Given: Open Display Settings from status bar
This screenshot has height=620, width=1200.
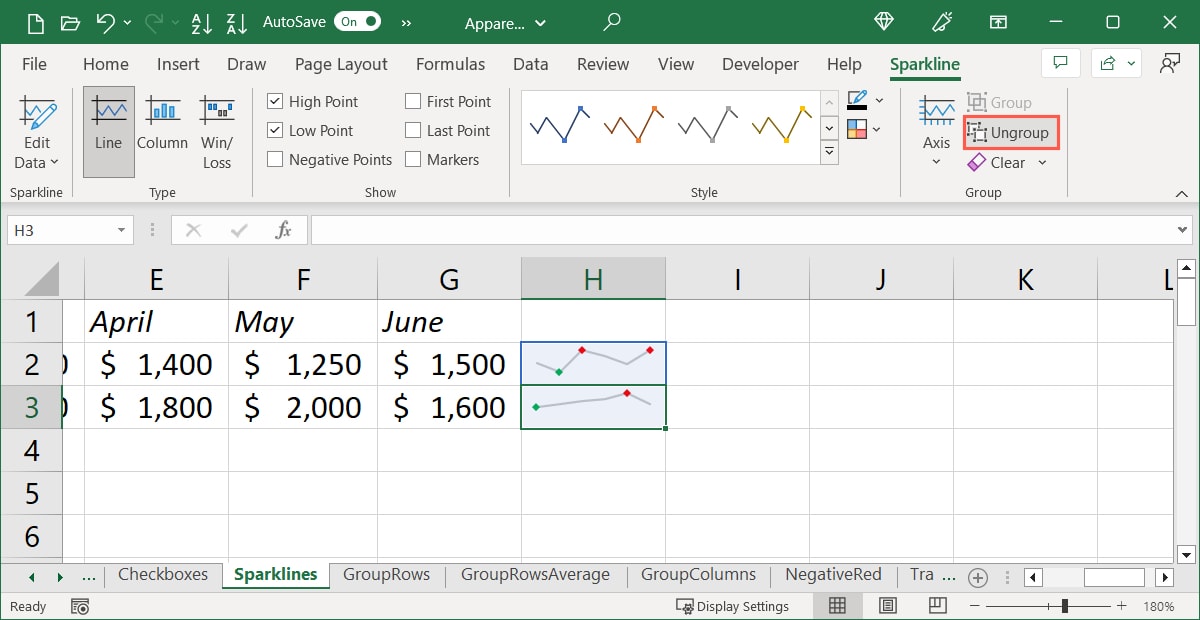Looking at the screenshot, I should pyautogui.click(x=733, y=605).
